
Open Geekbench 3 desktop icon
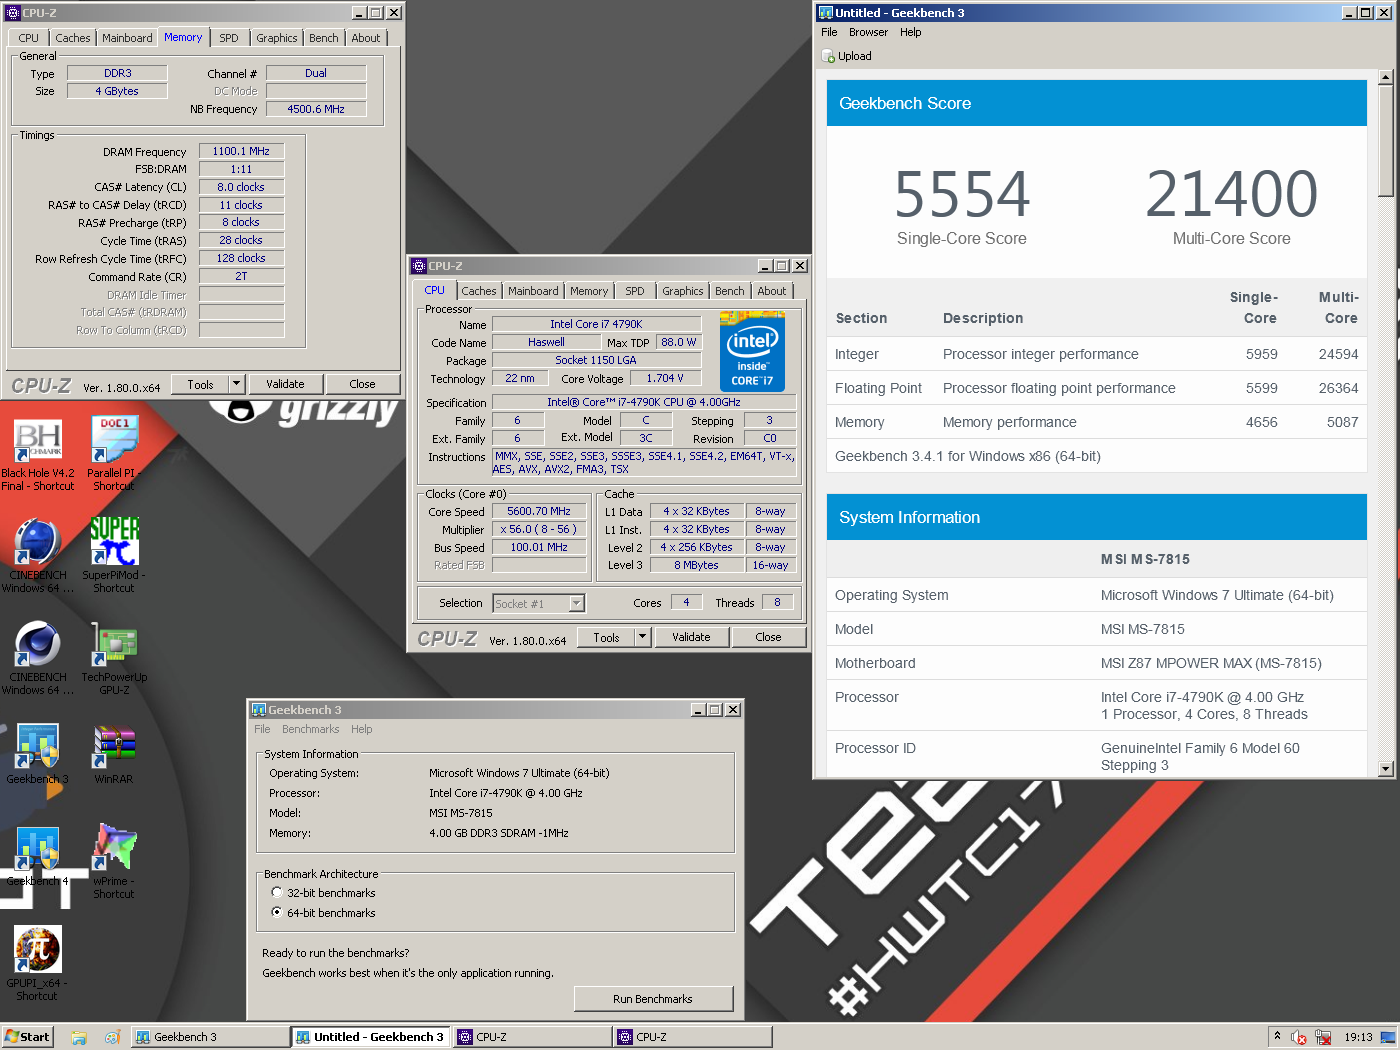point(38,746)
